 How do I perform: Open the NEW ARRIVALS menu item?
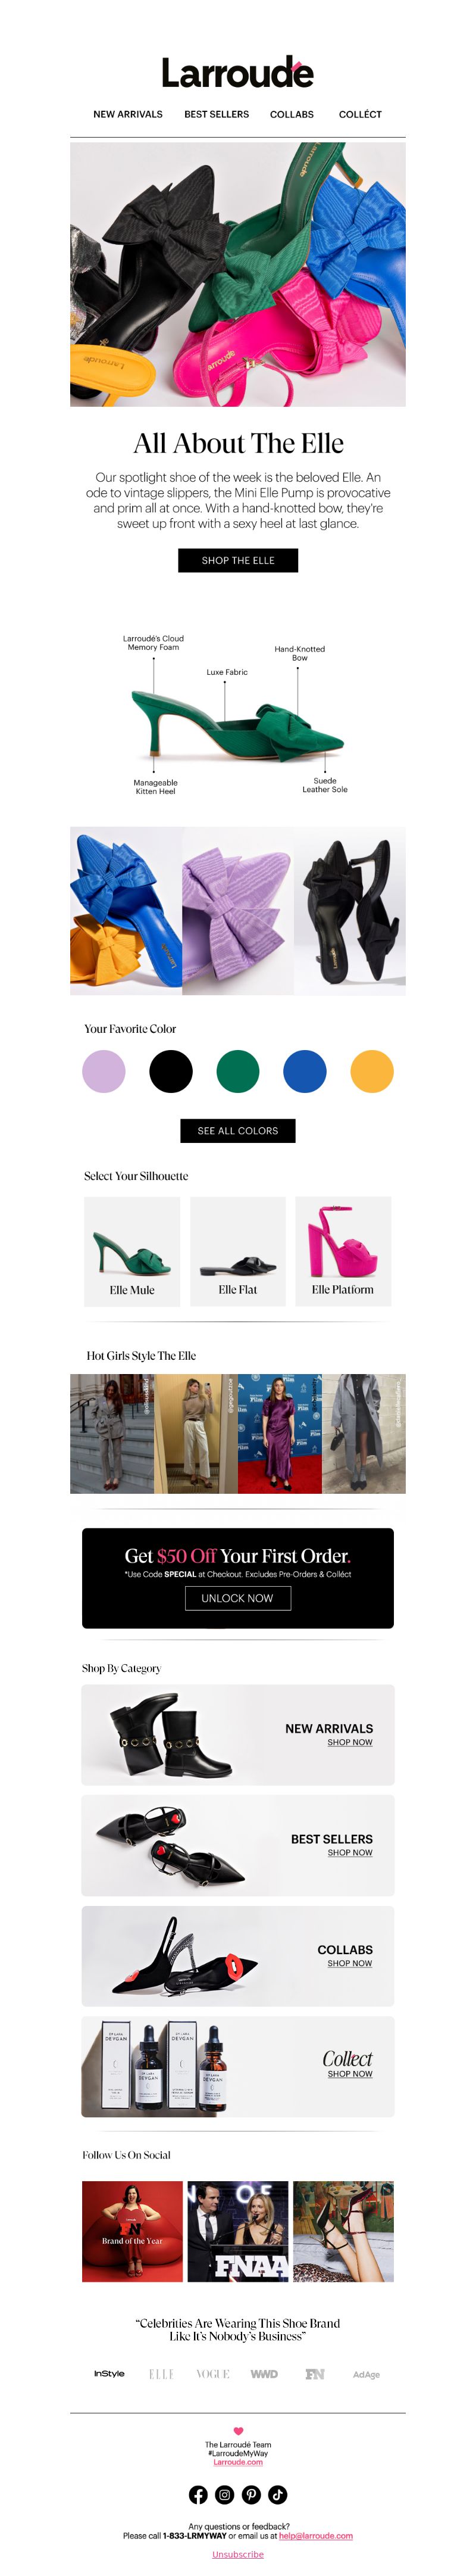128,114
